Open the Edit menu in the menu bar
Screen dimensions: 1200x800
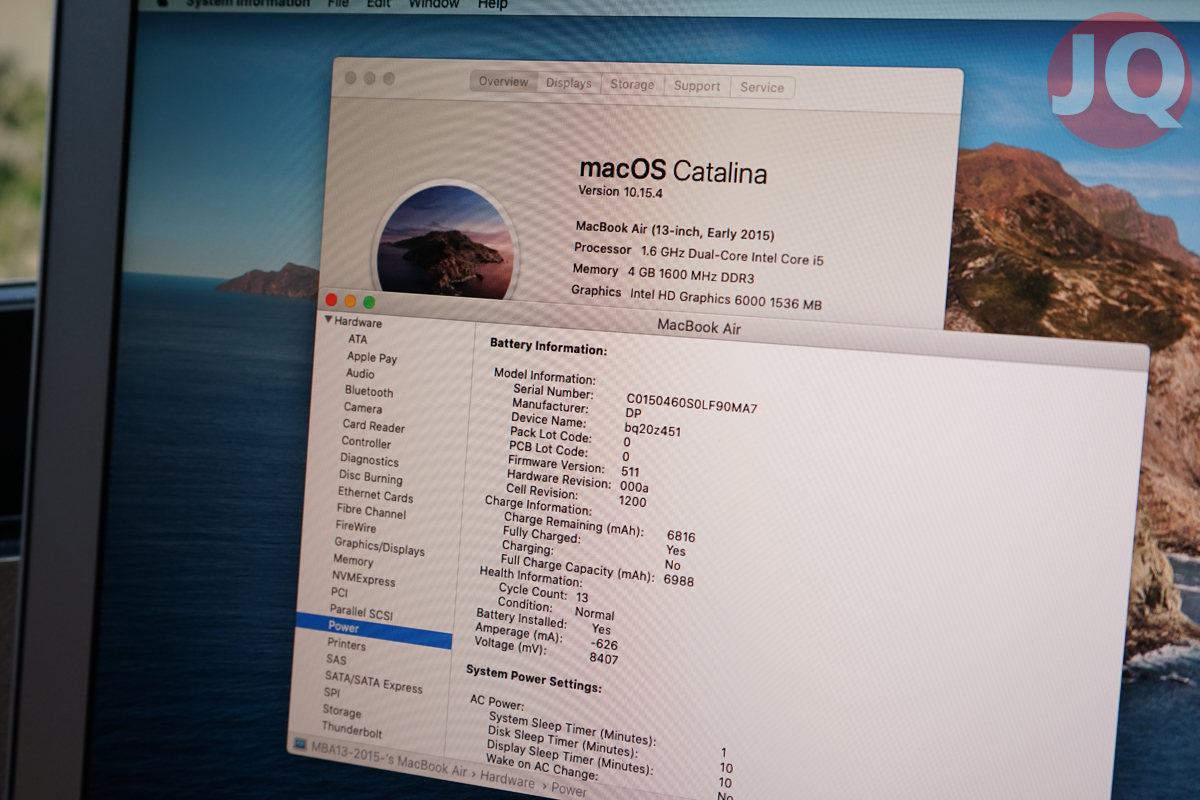tap(379, 4)
